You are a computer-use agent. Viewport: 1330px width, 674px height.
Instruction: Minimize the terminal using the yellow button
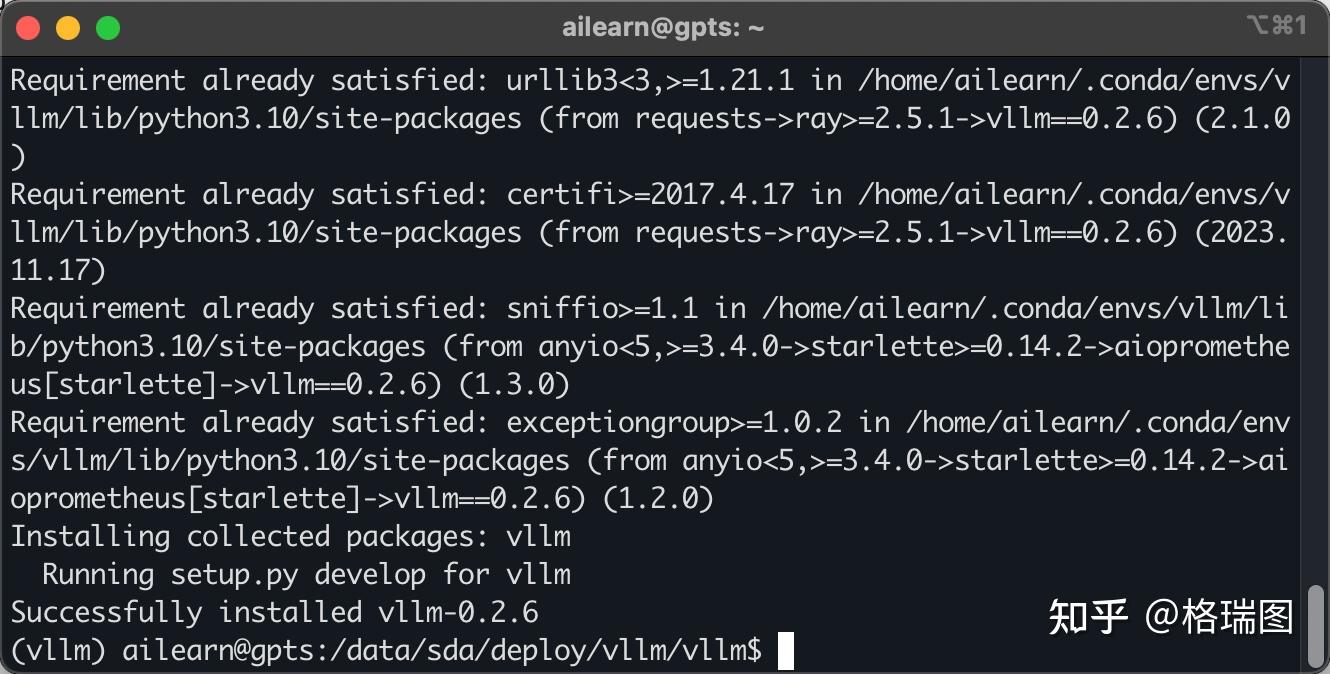68,28
